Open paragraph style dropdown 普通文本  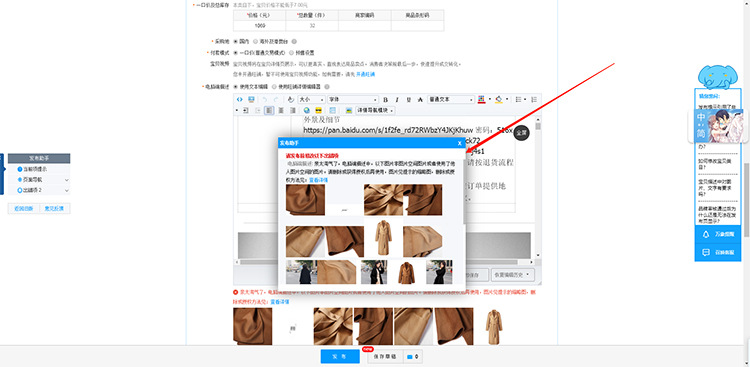pos(451,100)
